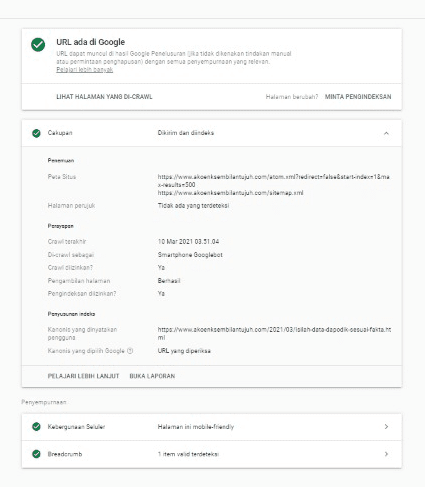Click Halaman ini mobile-friendly text
Screen dimensions: 425x487
(196, 427)
